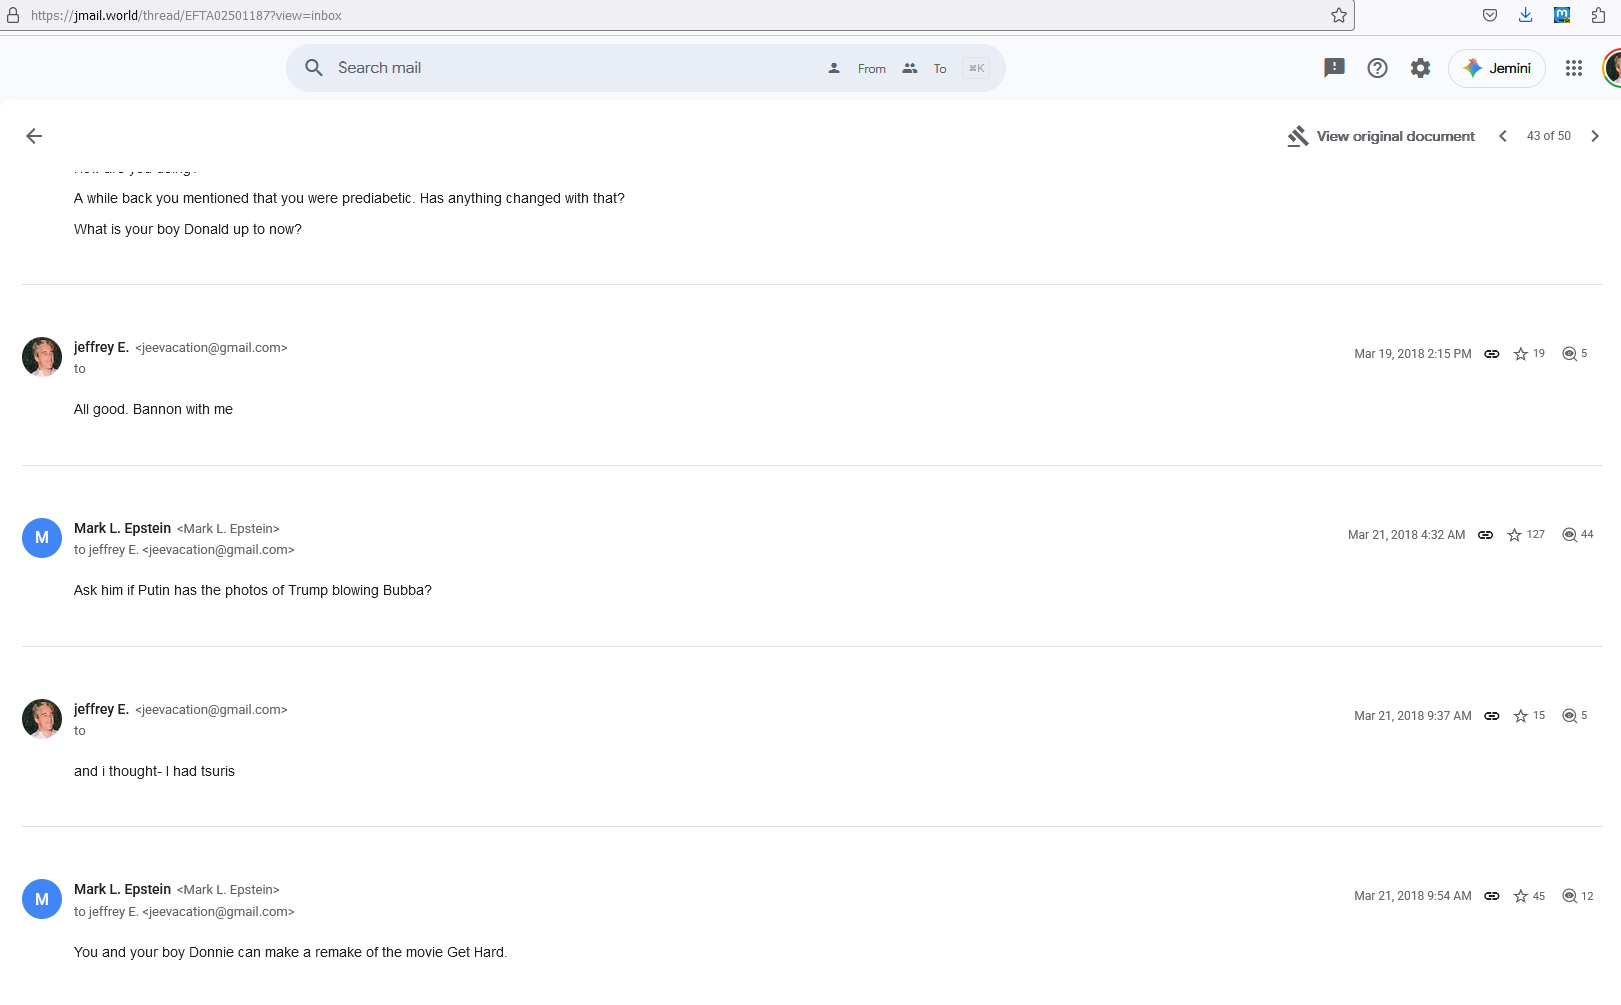The image size is (1621, 1005).
Task: Copy link of Mar 21, 2018 9:54 AM message
Action: click(x=1492, y=896)
